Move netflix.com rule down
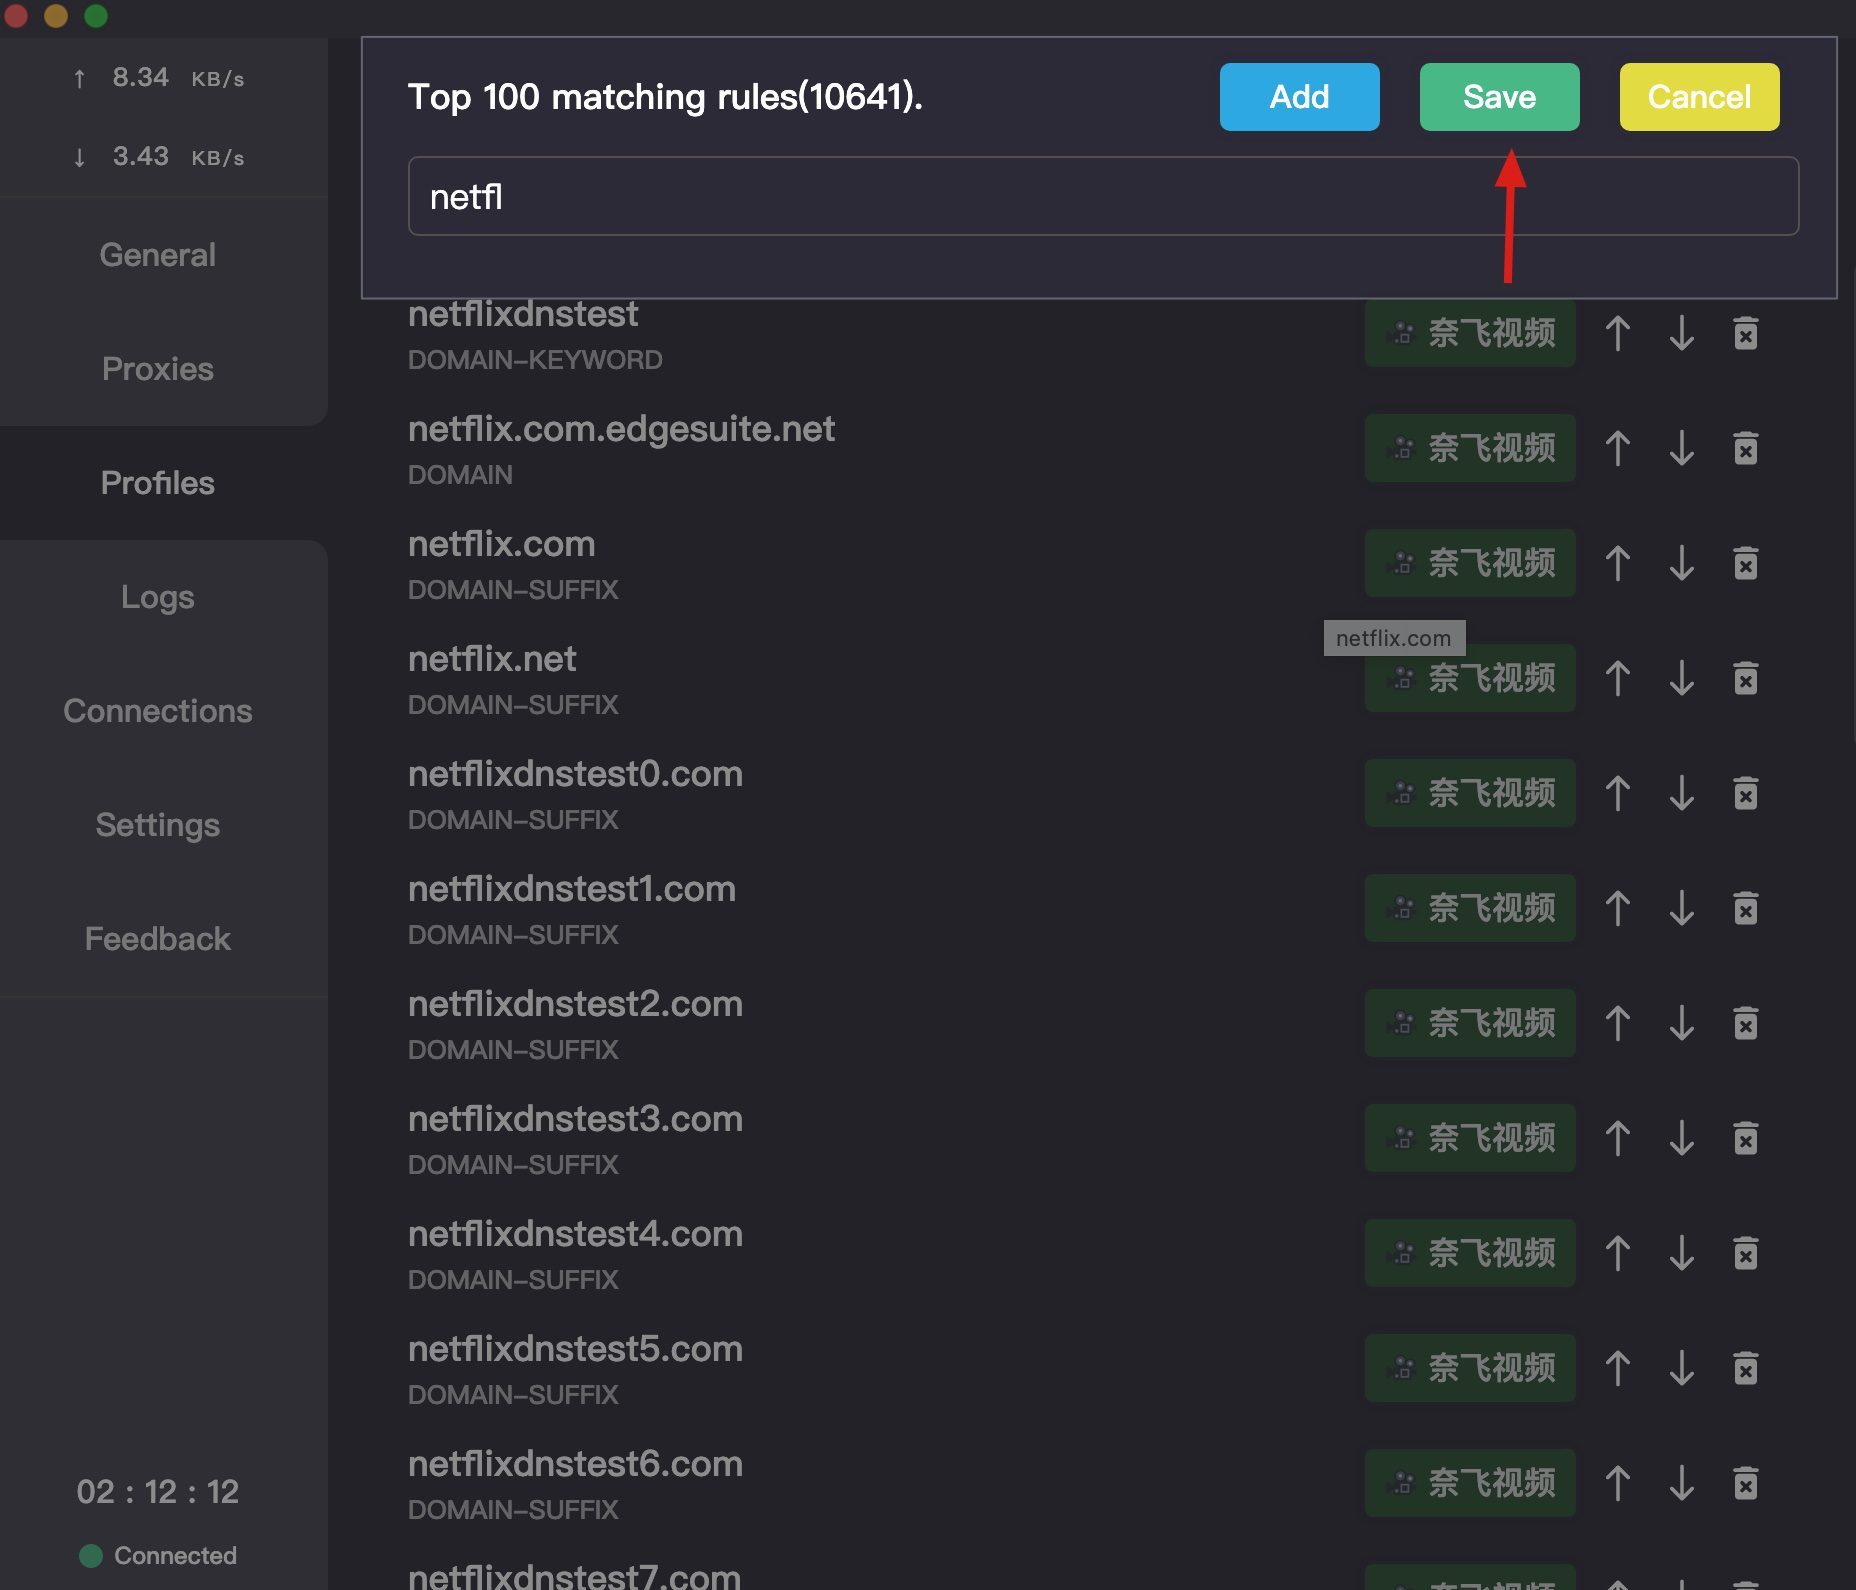 pos(1682,563)
